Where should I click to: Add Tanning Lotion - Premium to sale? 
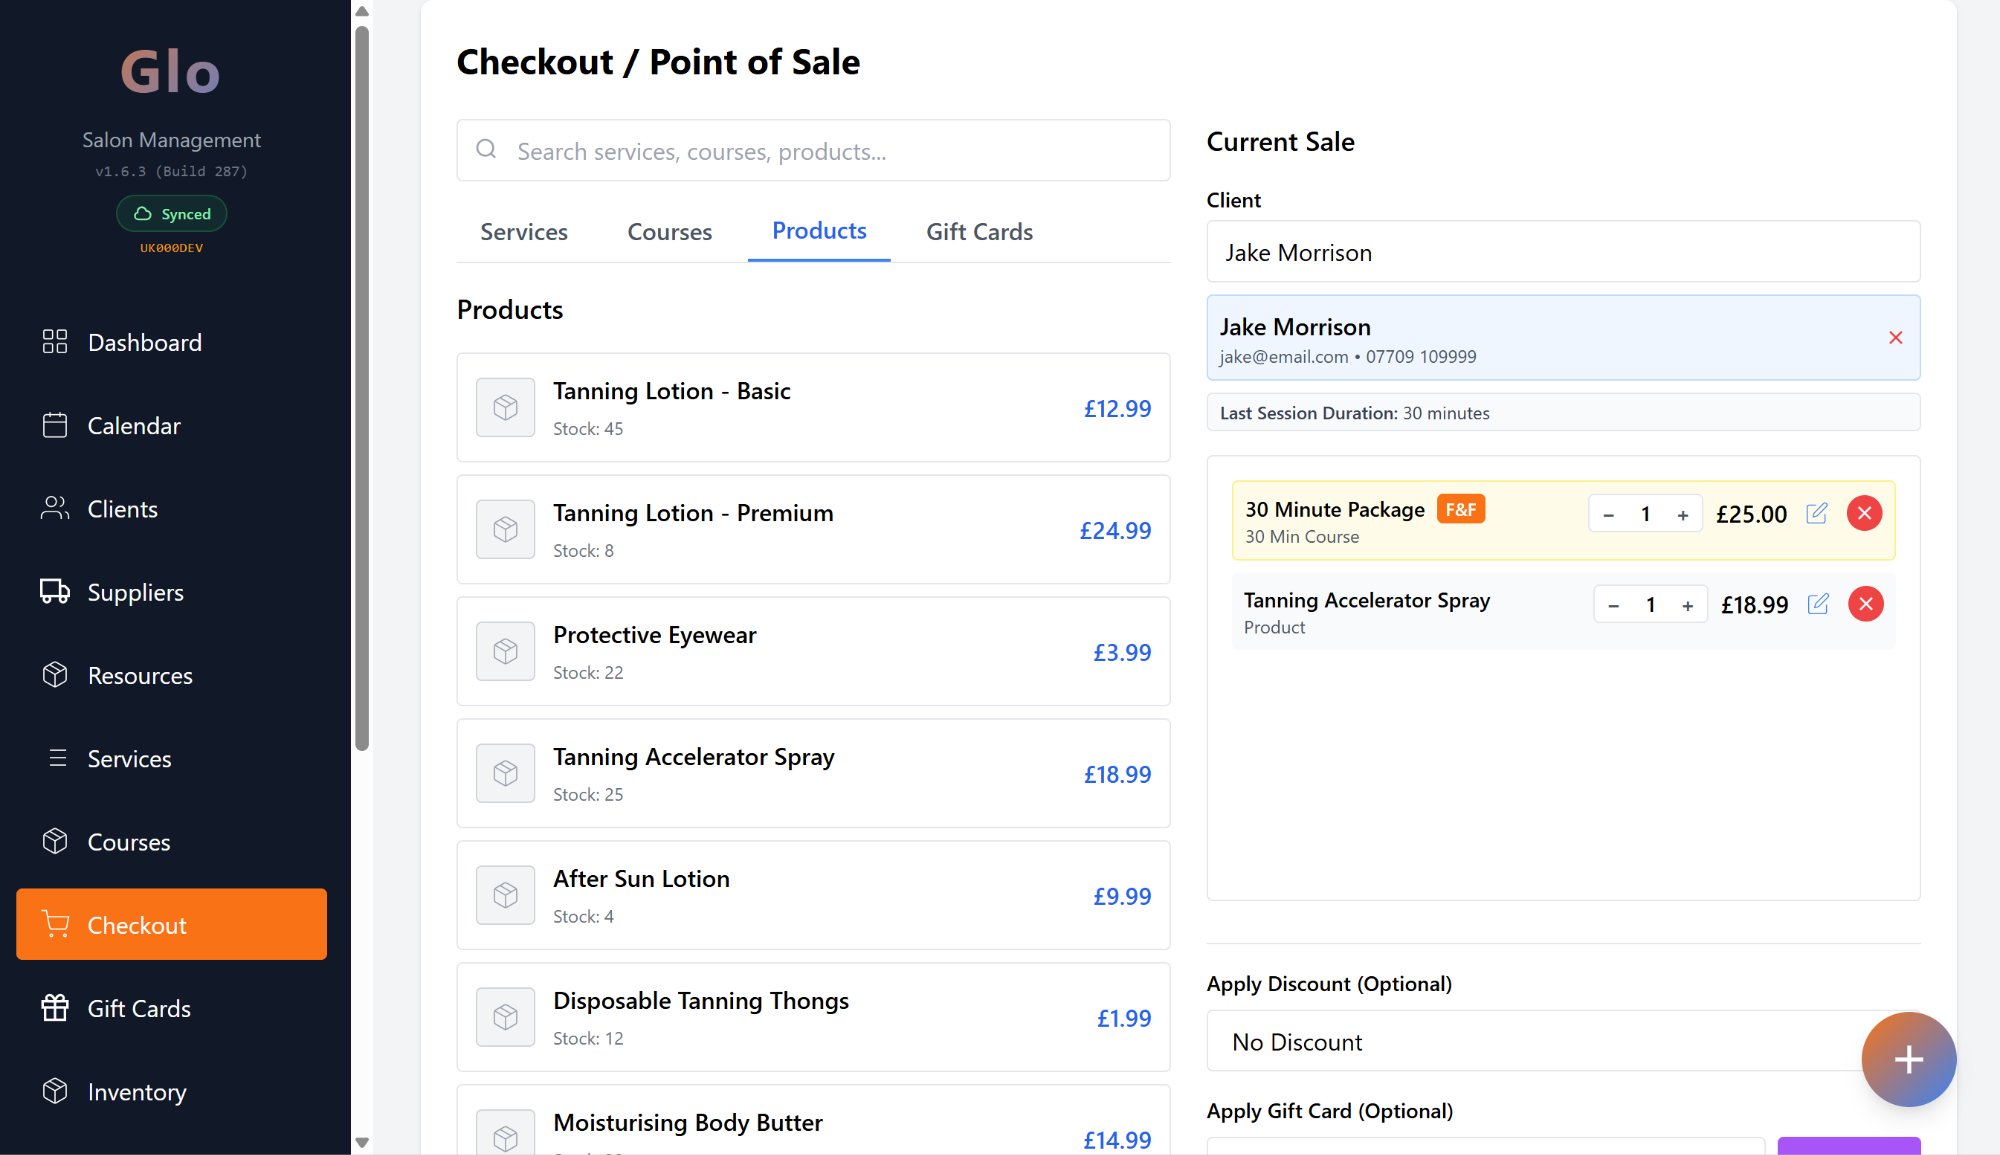812,530
